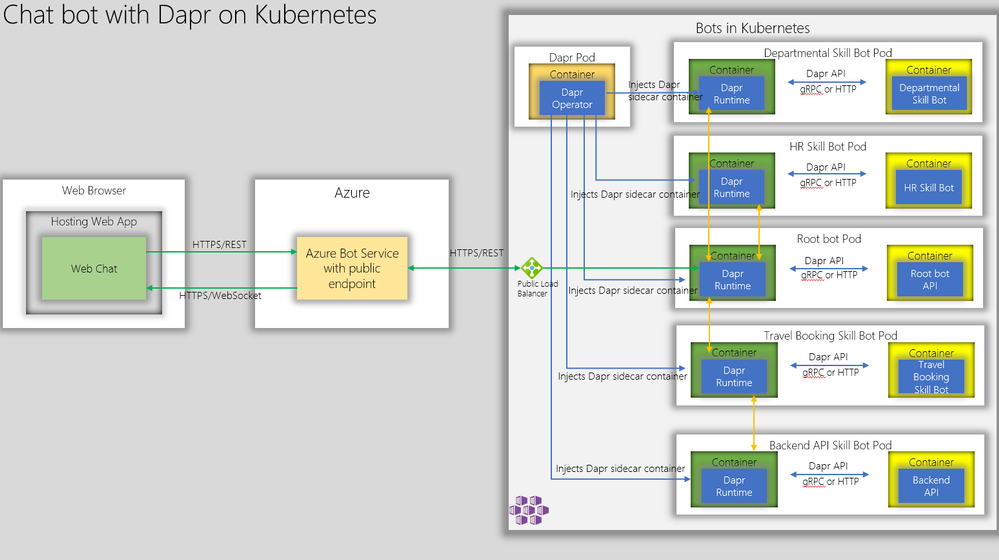
Task: Click 'HTTPS/REST' label between Web Chat and Azure
Action: (219, 245)
